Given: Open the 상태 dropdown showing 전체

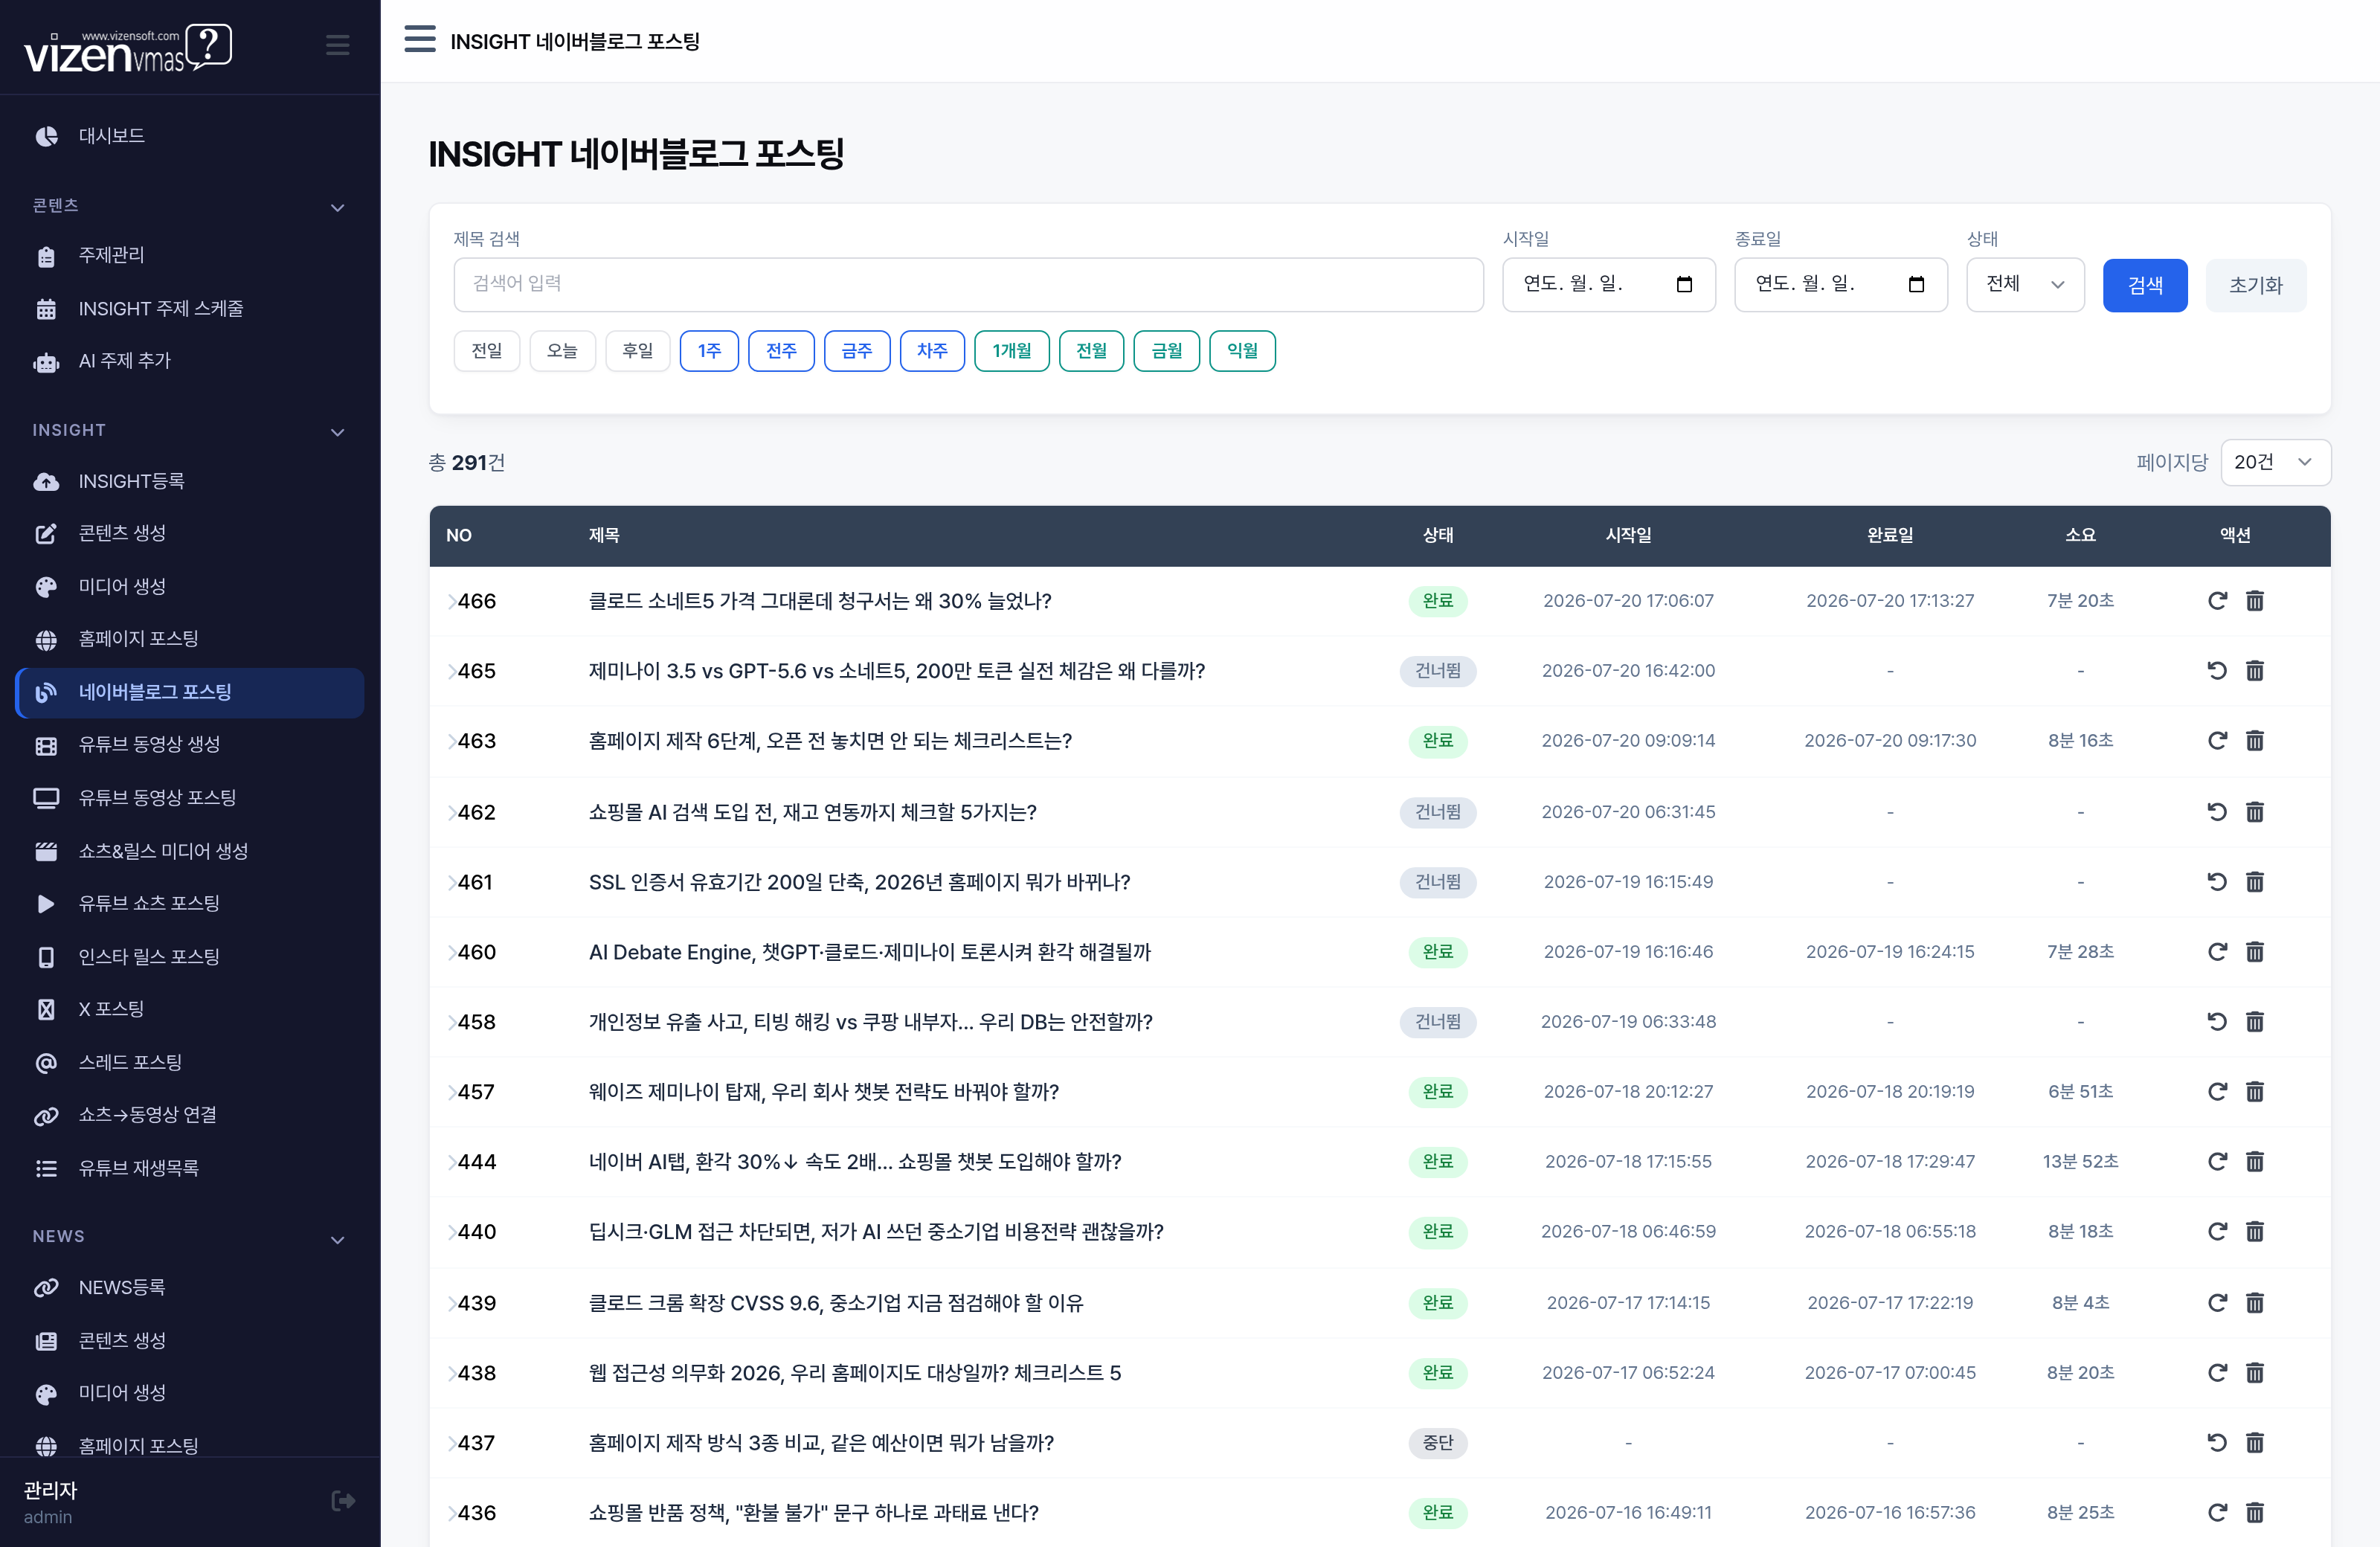Looking at the screenshot, I should tap(2025, 284).
